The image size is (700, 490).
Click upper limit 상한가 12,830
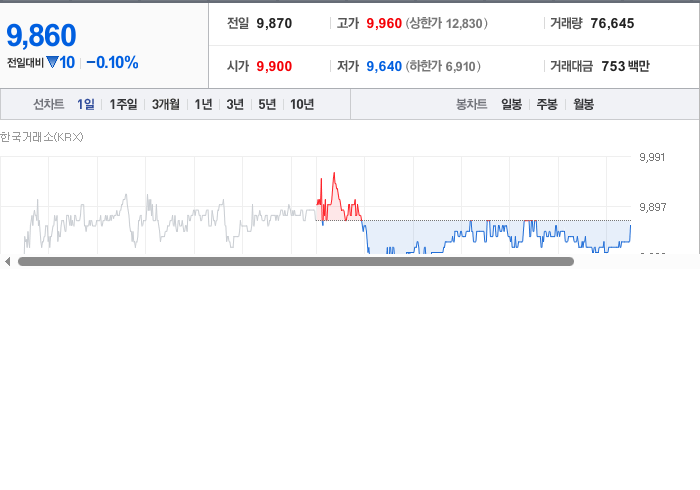(446, 23)
